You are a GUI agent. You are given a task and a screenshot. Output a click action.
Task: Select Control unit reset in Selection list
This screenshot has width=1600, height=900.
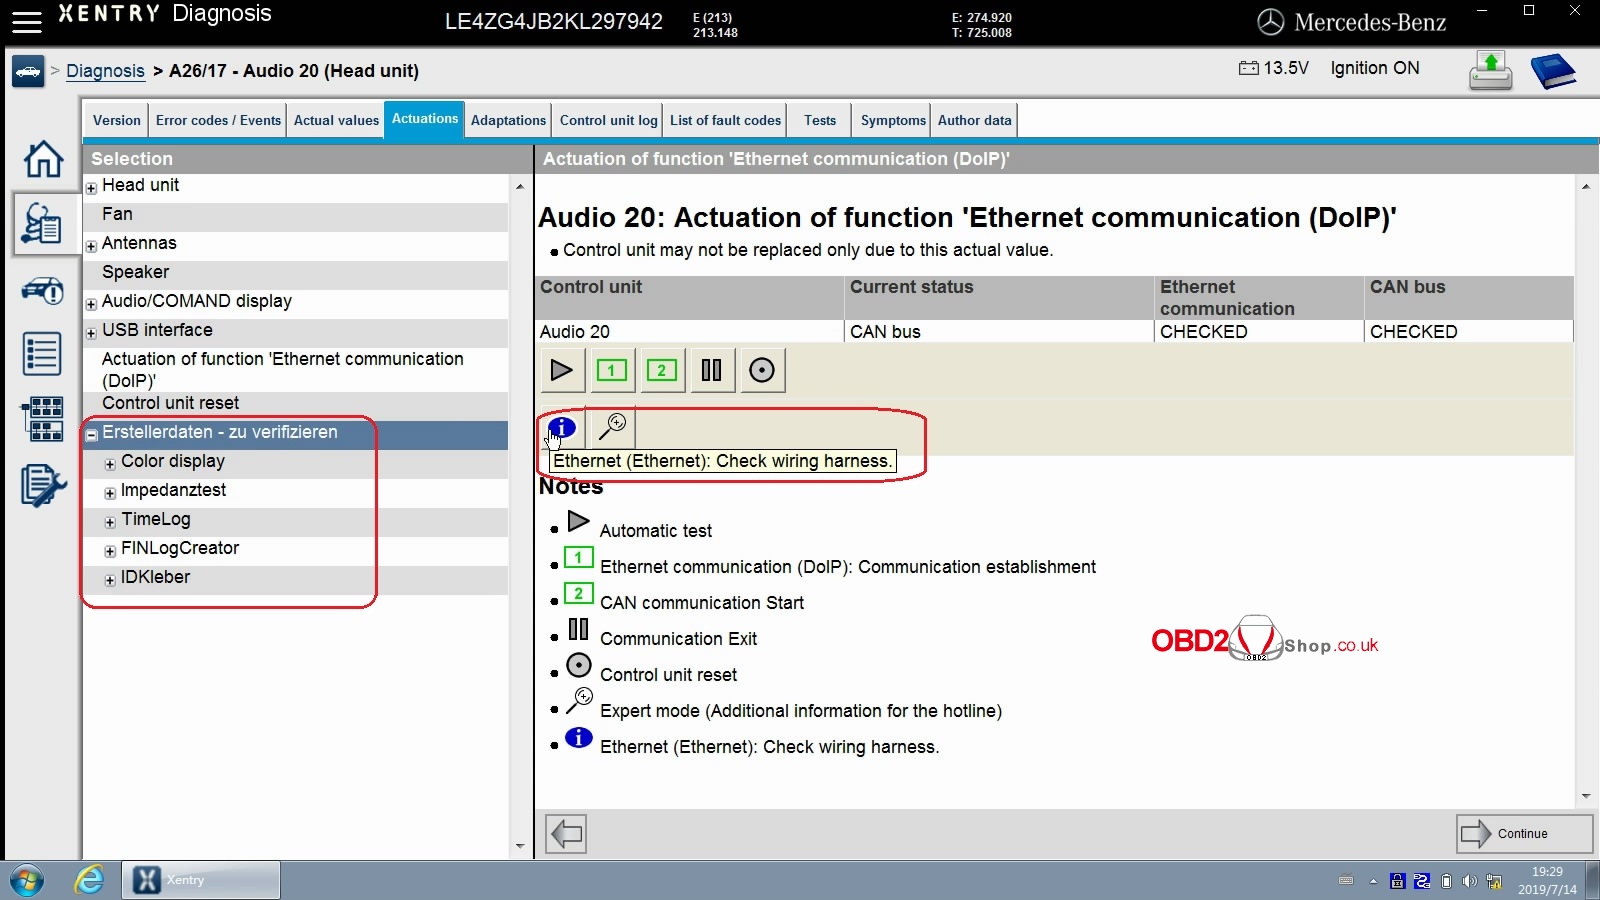coord(171,403)
